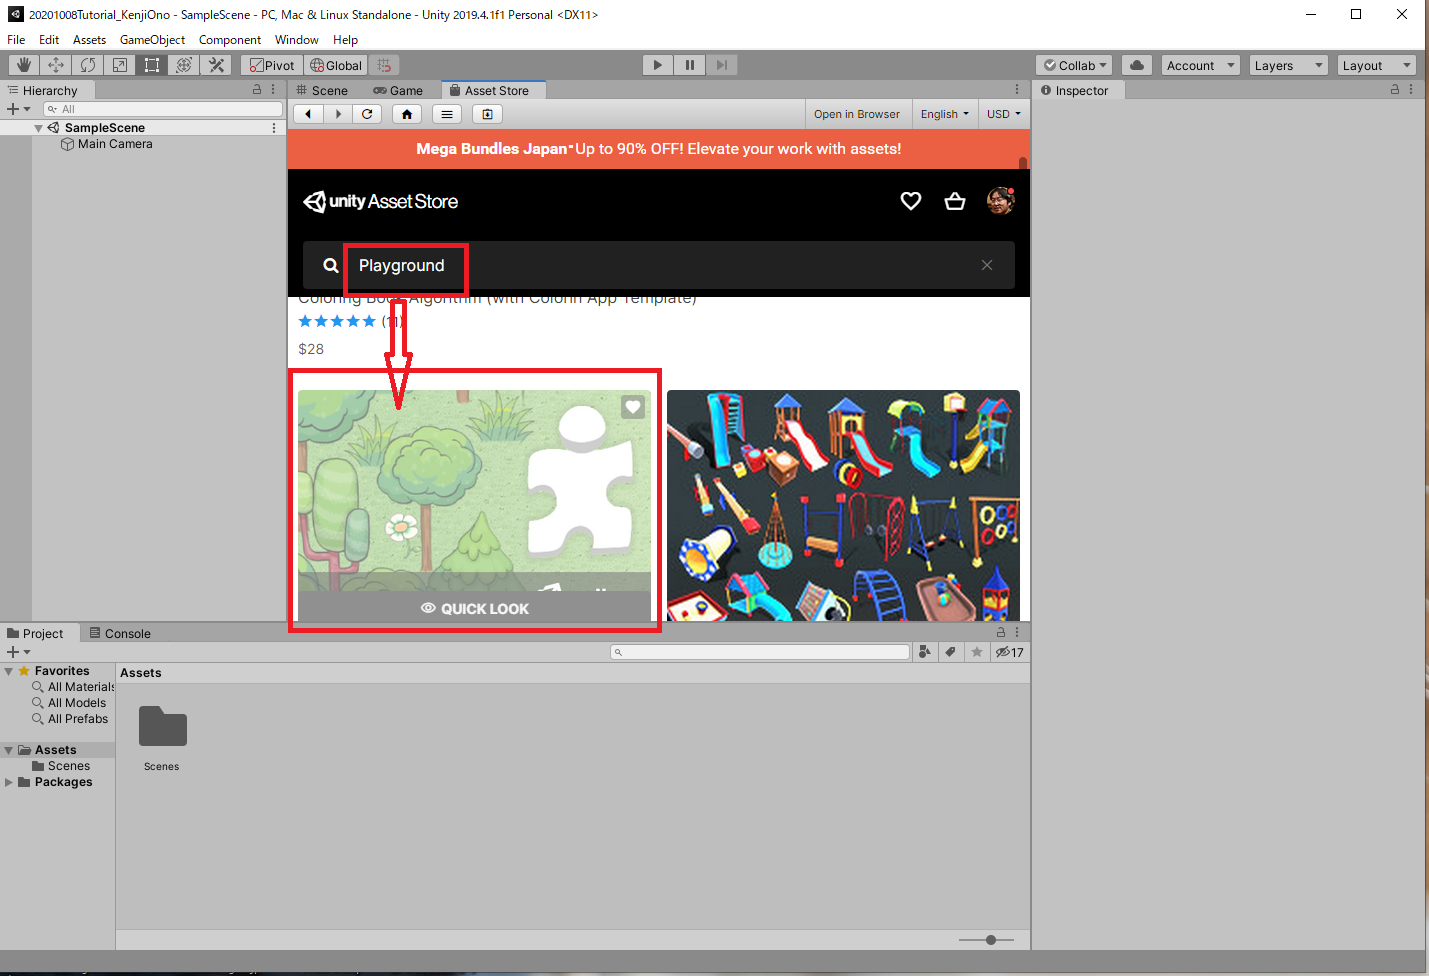
Task: Go back in Asset Store
Action: coord(308,114)
